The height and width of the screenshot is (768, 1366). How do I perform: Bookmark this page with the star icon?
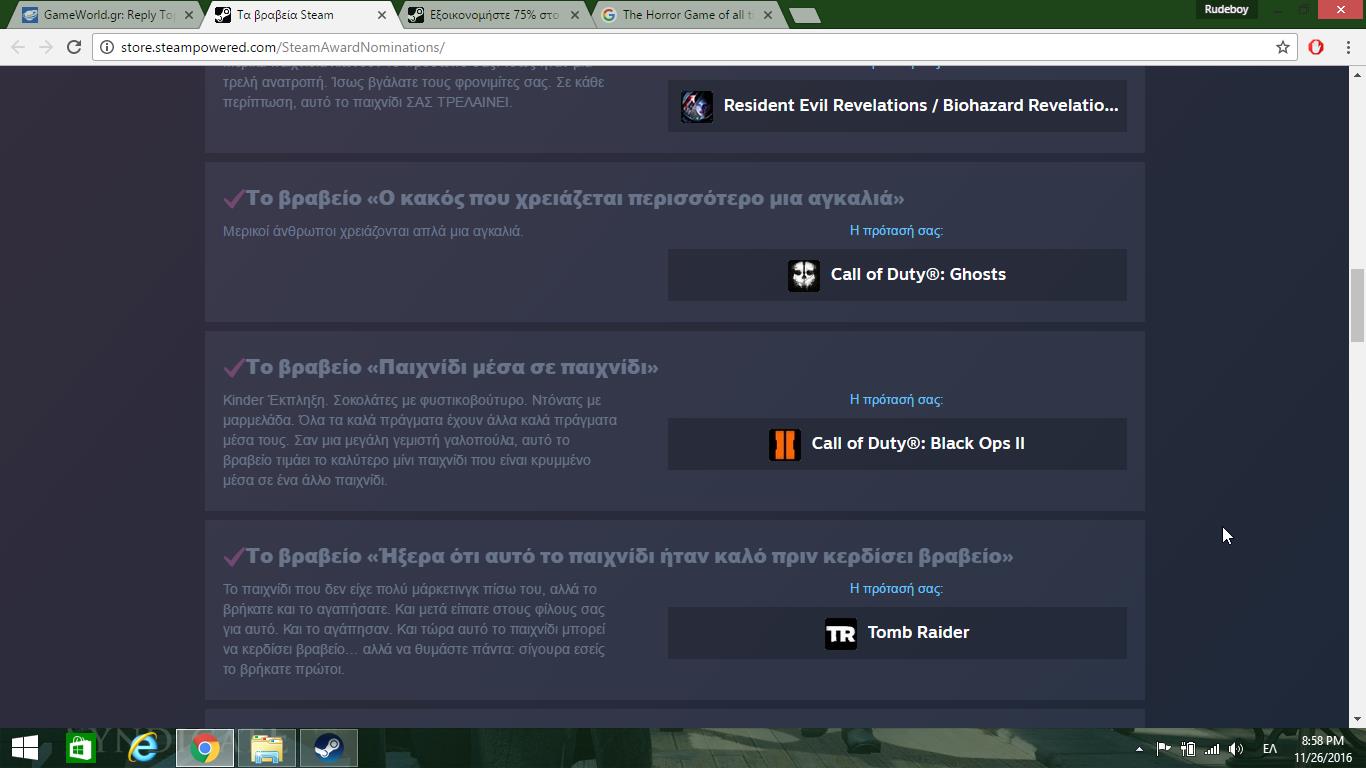(x=1283, y=47)
